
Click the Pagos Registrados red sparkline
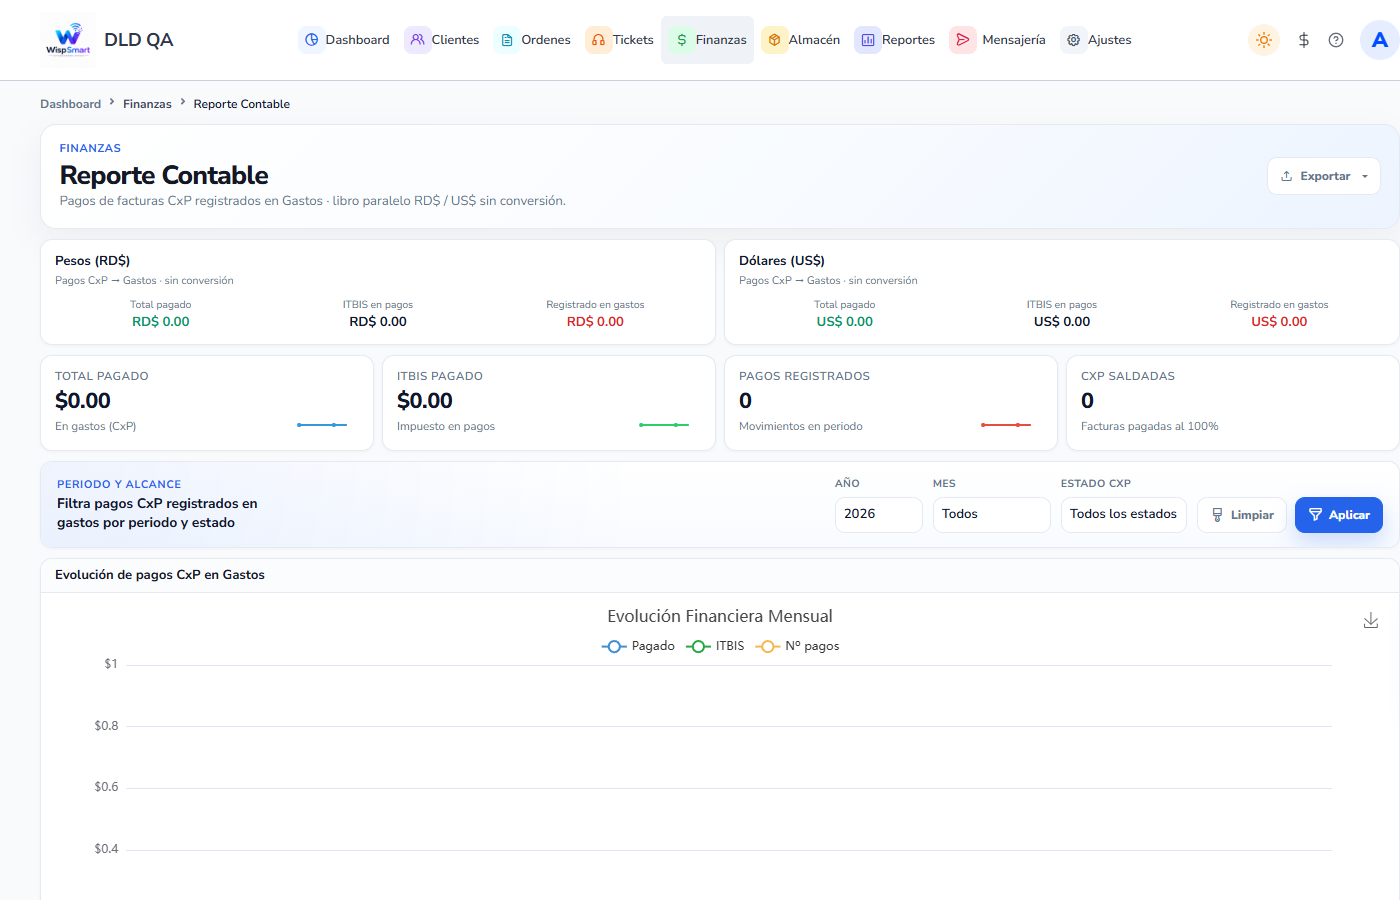(1006, 425)
